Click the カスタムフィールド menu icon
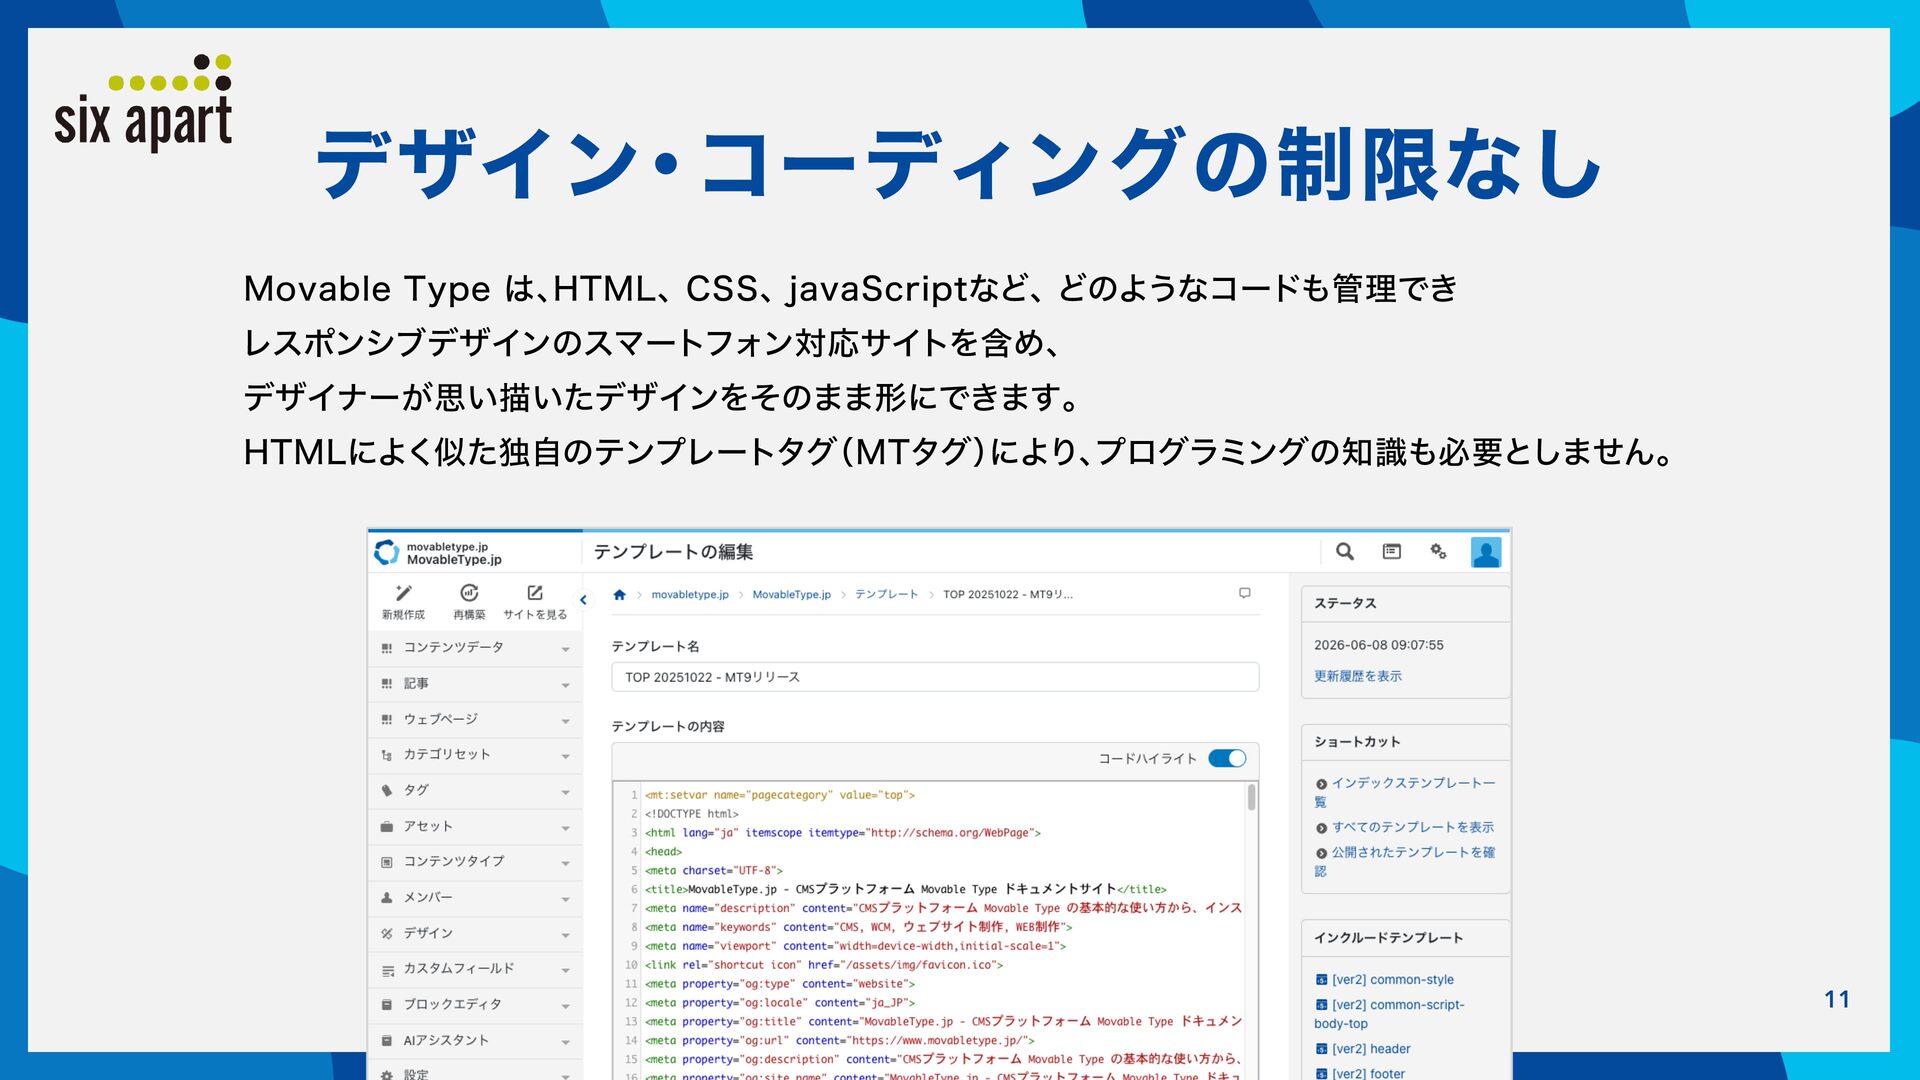 point(387,970)
